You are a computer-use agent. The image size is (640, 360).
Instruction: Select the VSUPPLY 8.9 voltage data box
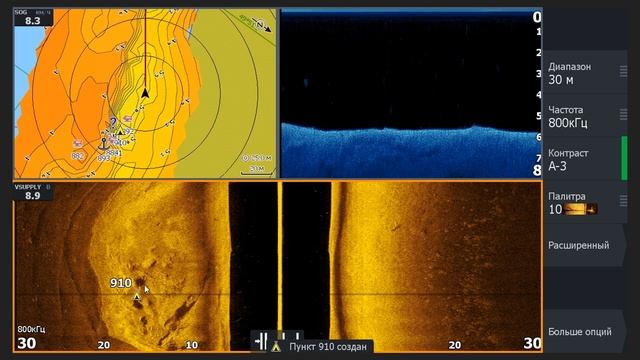click(33, 192)
